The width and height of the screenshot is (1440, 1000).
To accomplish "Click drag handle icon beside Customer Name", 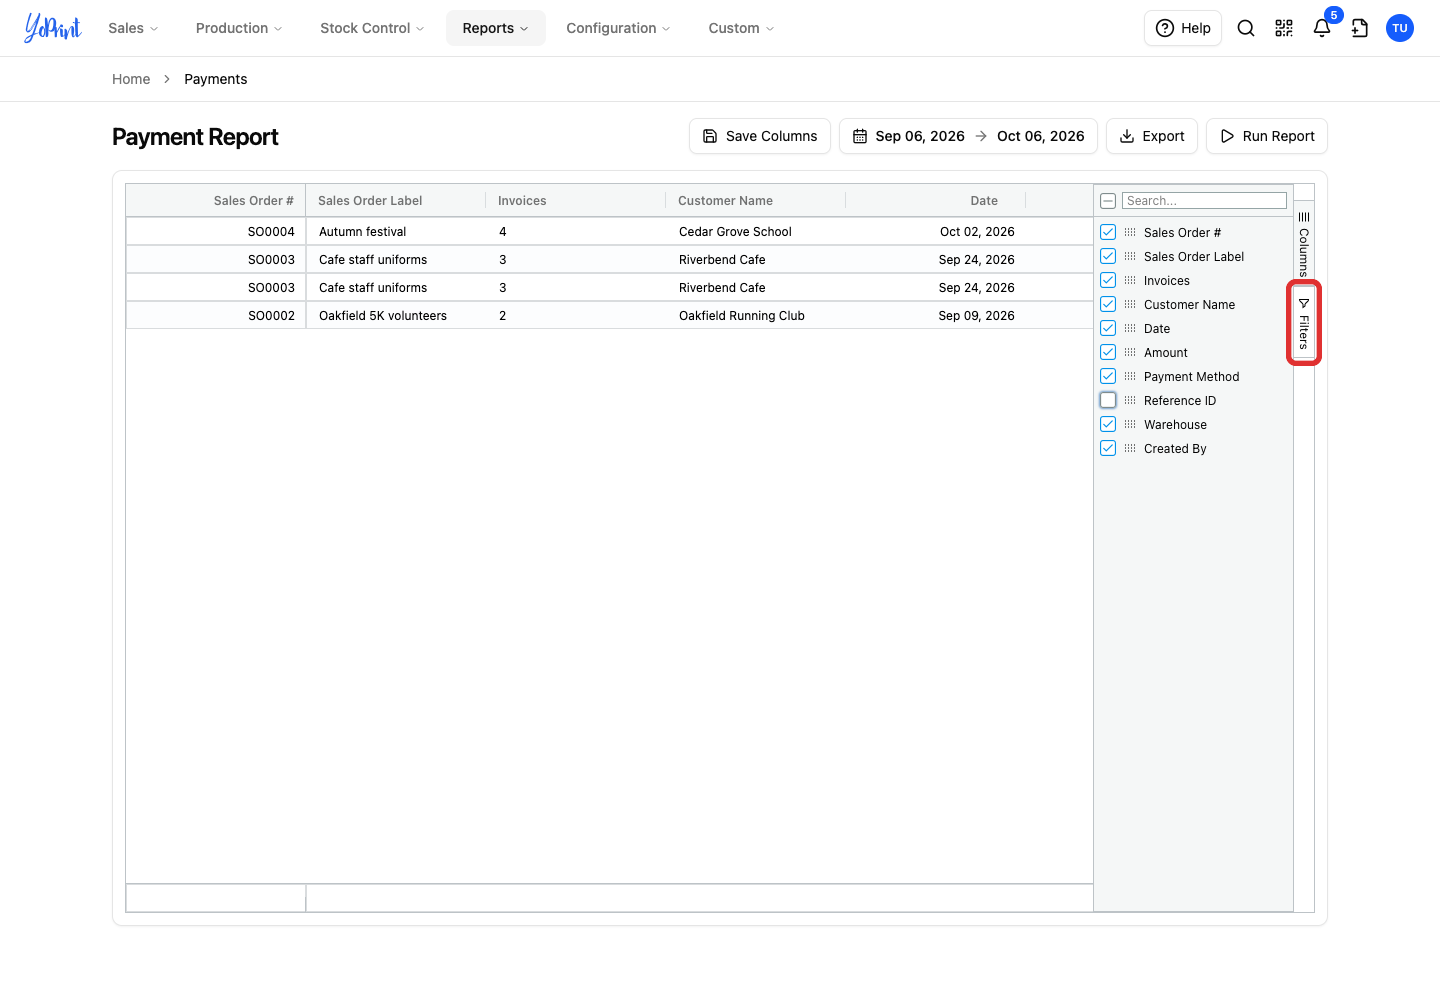I will pyautogui.click(x=1130, y=304).
